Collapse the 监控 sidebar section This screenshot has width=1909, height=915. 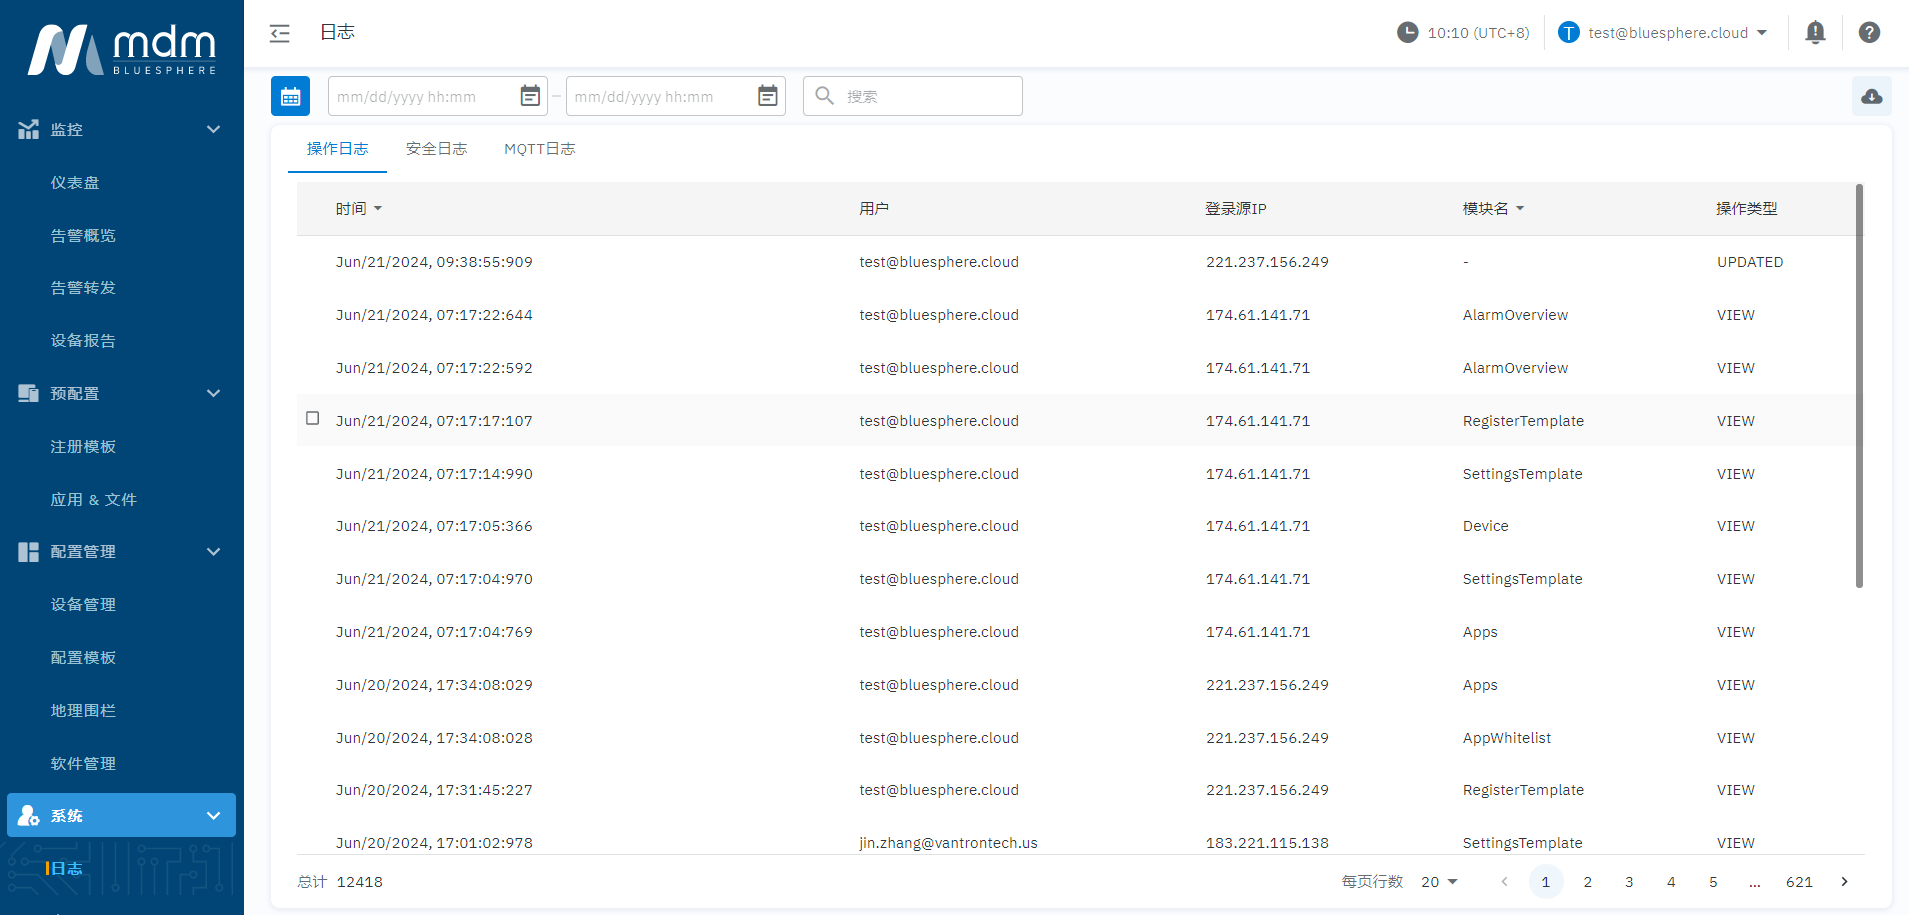click(213, 130)
